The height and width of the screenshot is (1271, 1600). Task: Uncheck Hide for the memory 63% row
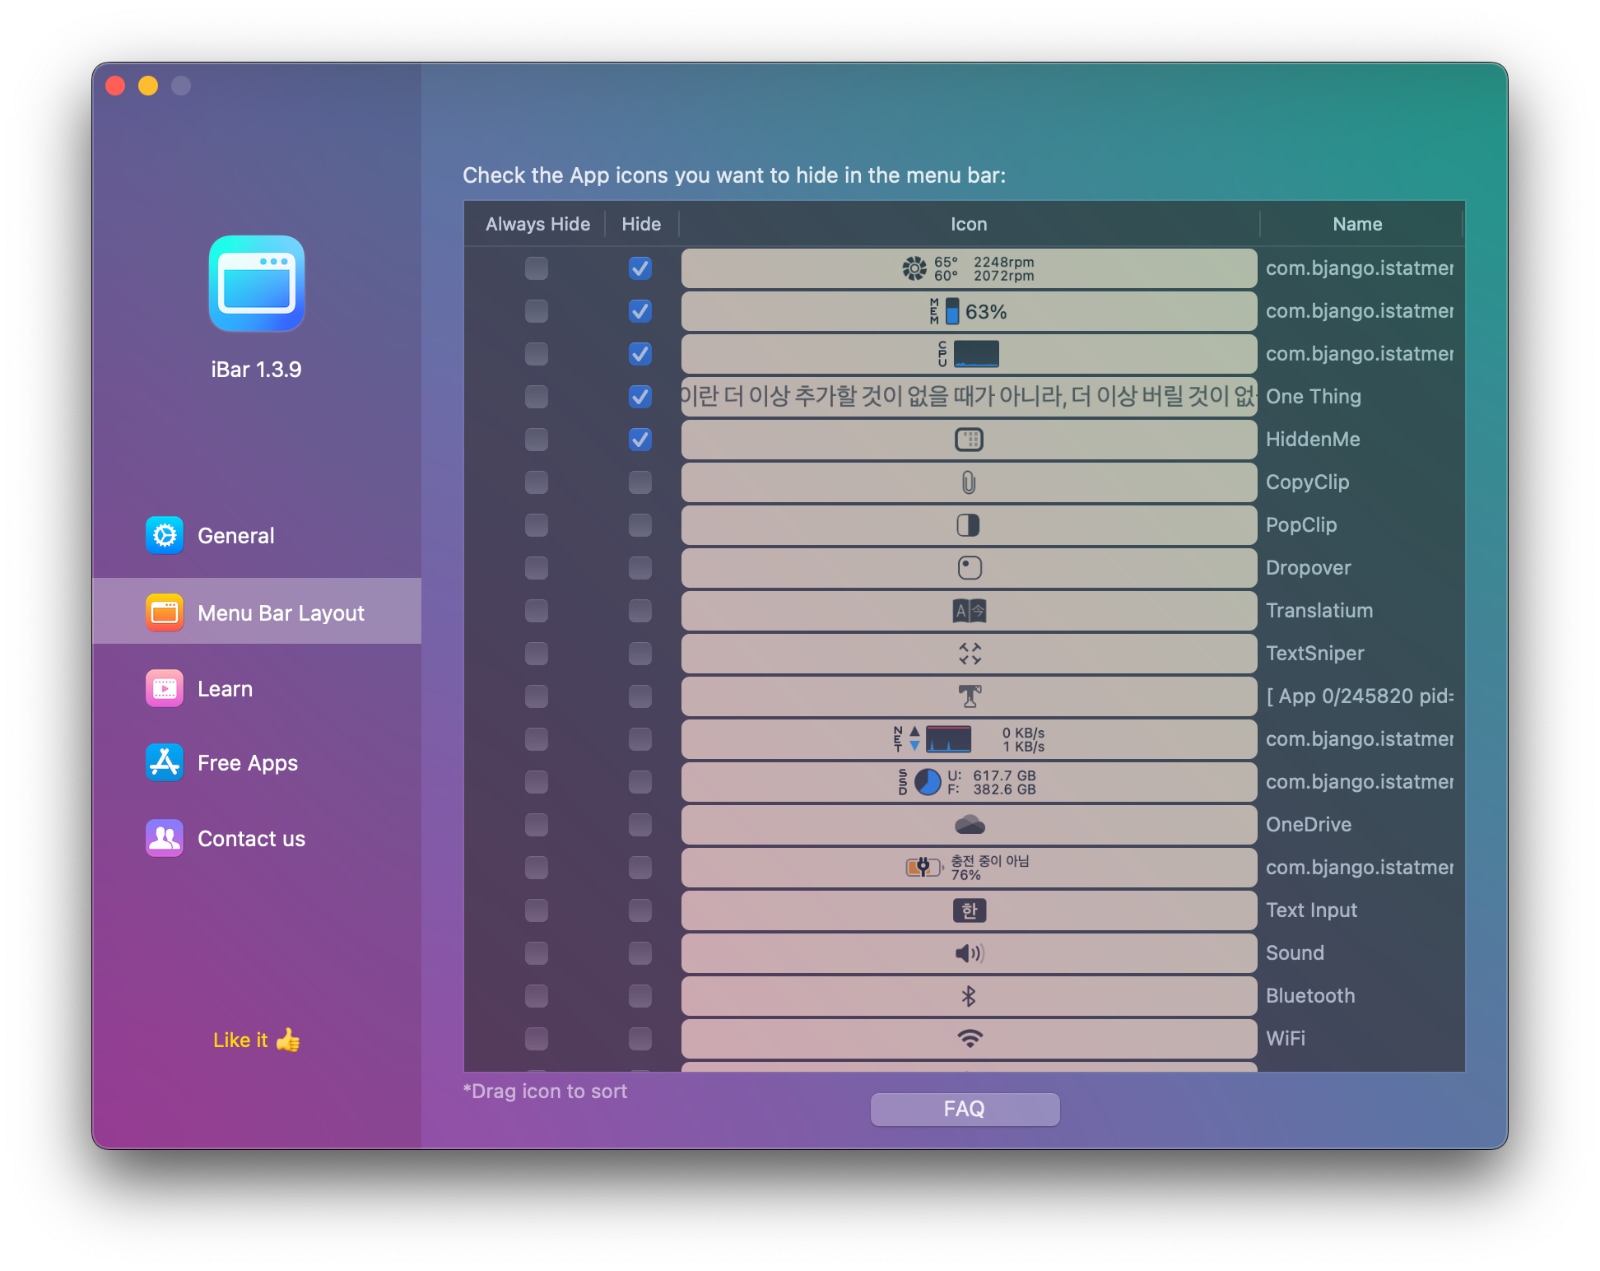pyautogui.click(x=640, y=311)
